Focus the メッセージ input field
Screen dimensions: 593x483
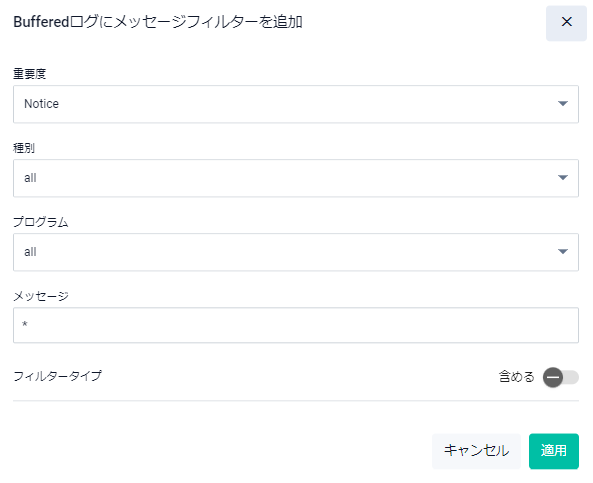pyautogui.click(x=296, y=325)
